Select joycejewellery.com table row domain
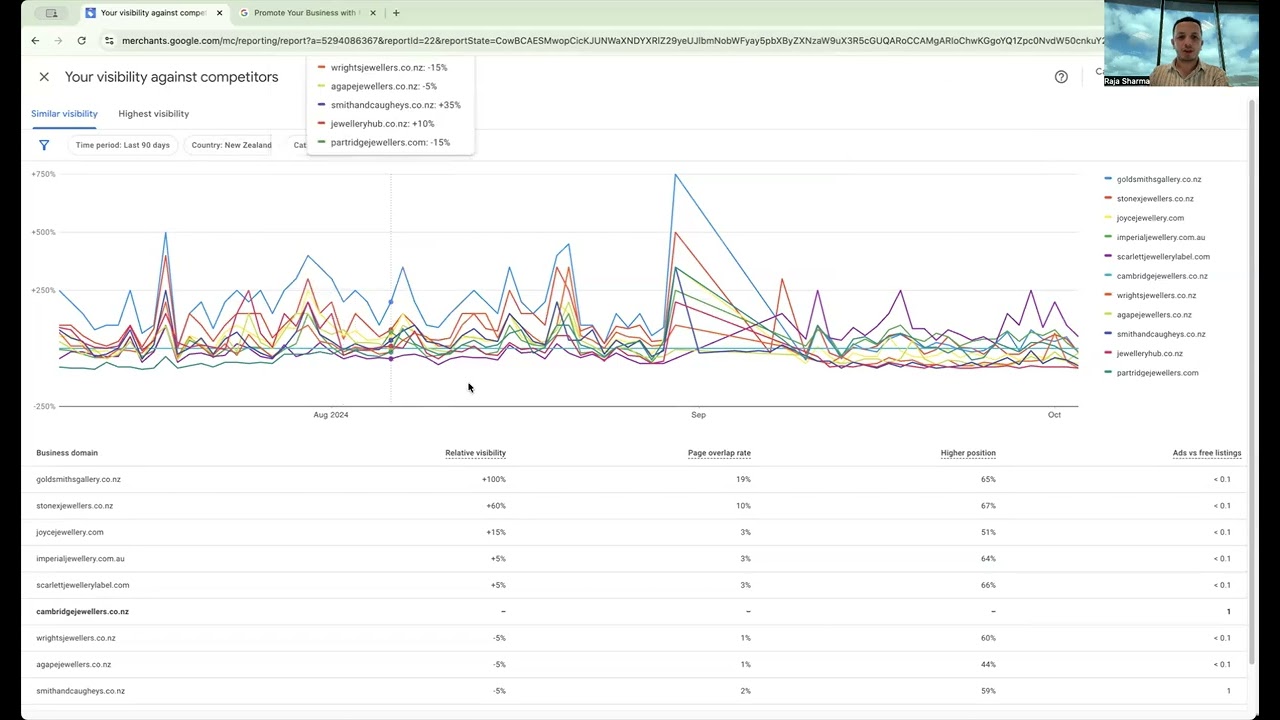1280x720 pixels. coord(70,532)
